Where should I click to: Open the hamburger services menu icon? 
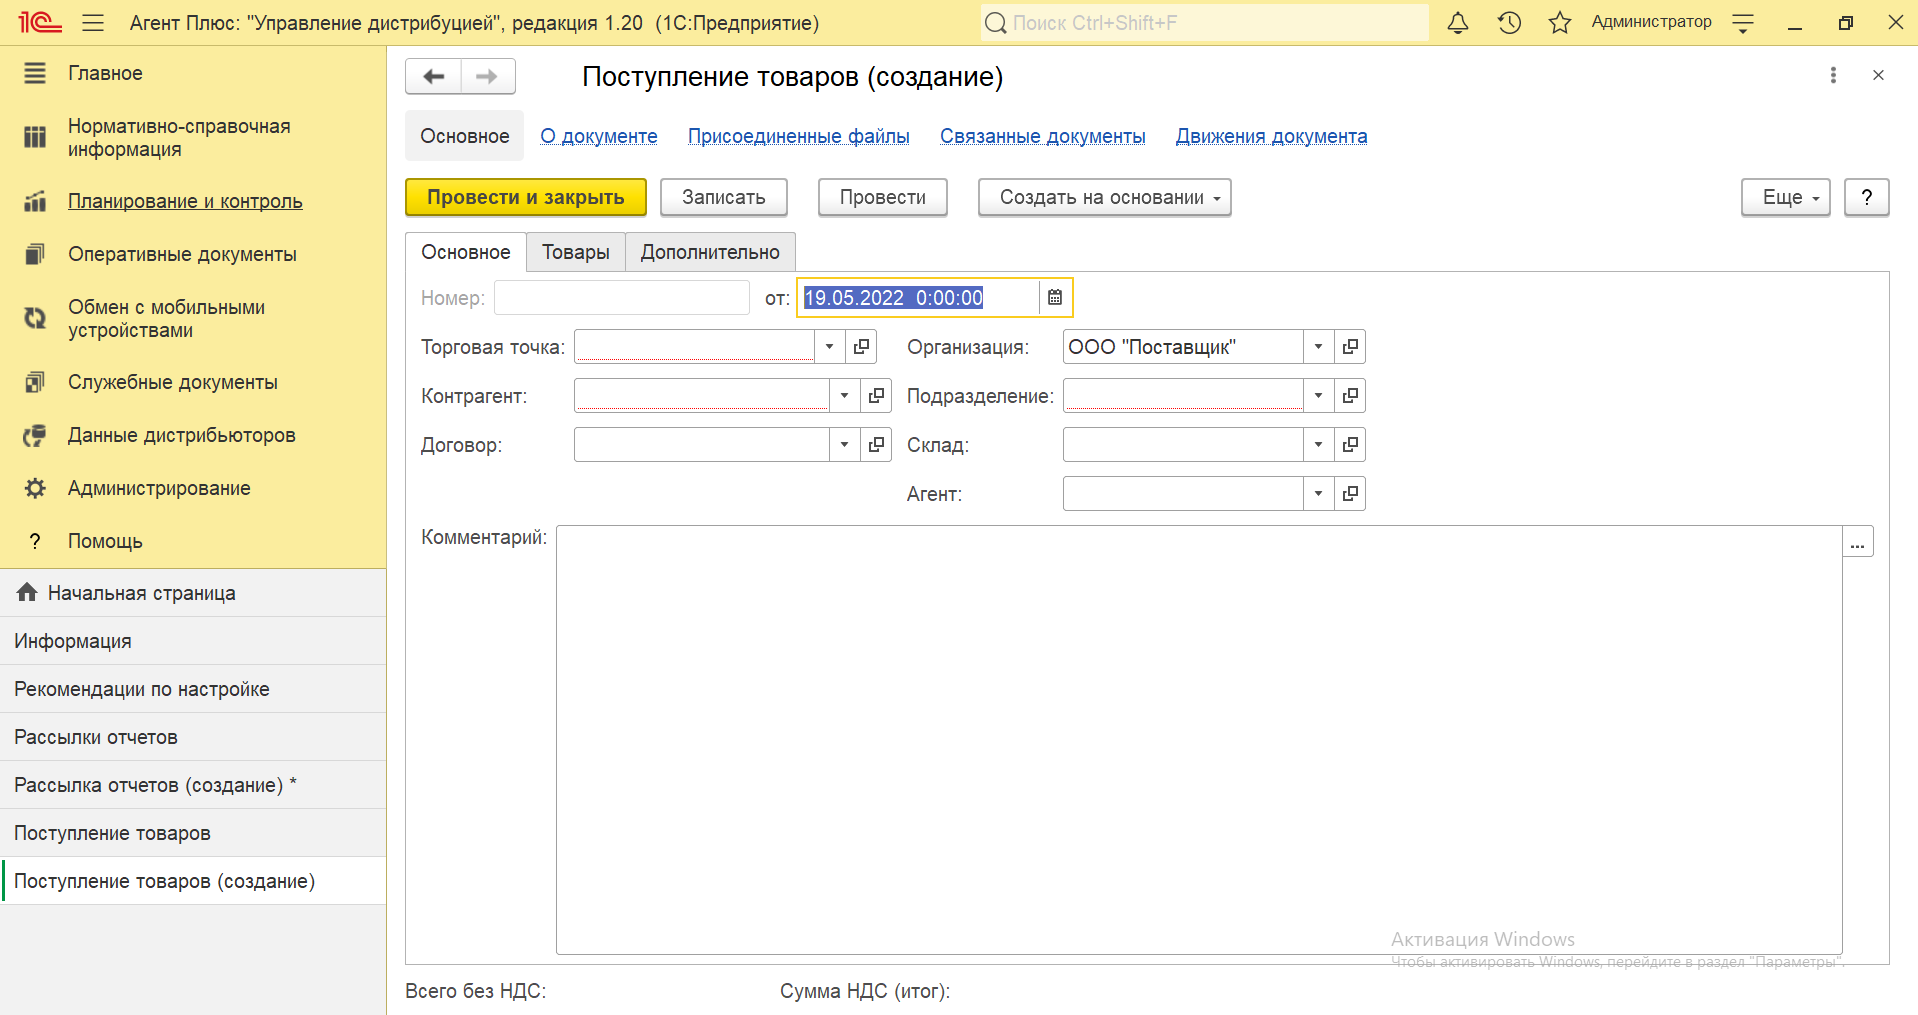pyautogui.click(x=93, y=22)
